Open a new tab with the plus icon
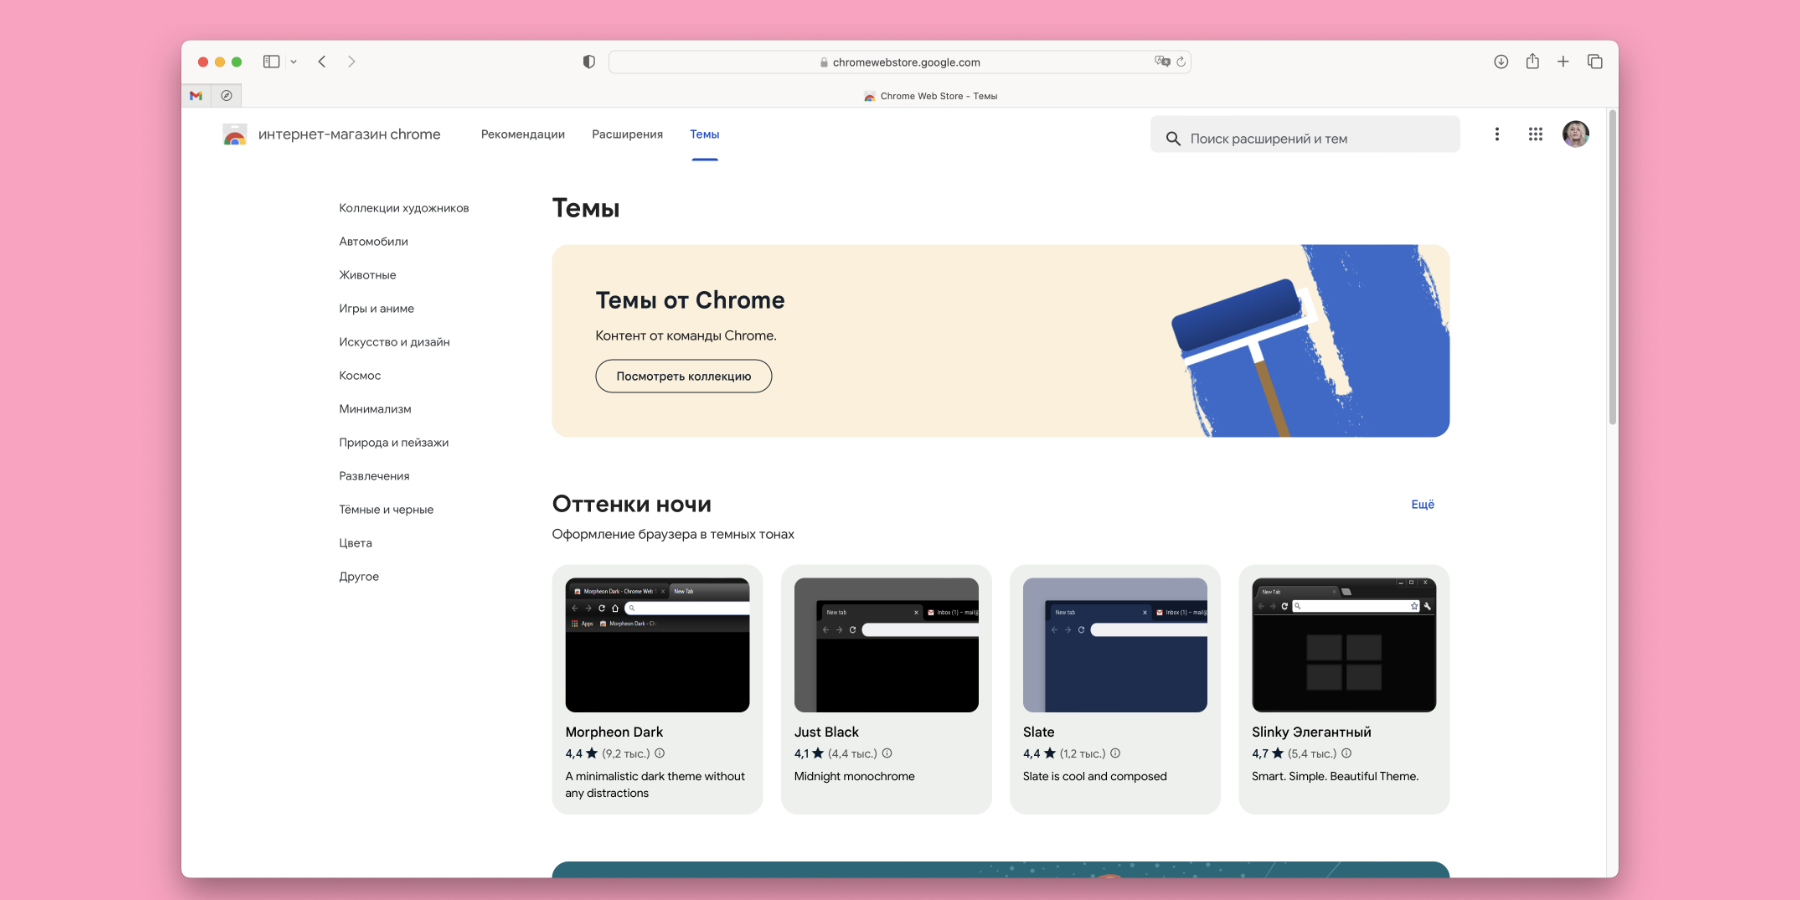 pyautogui.click(x=1563, y=62)
